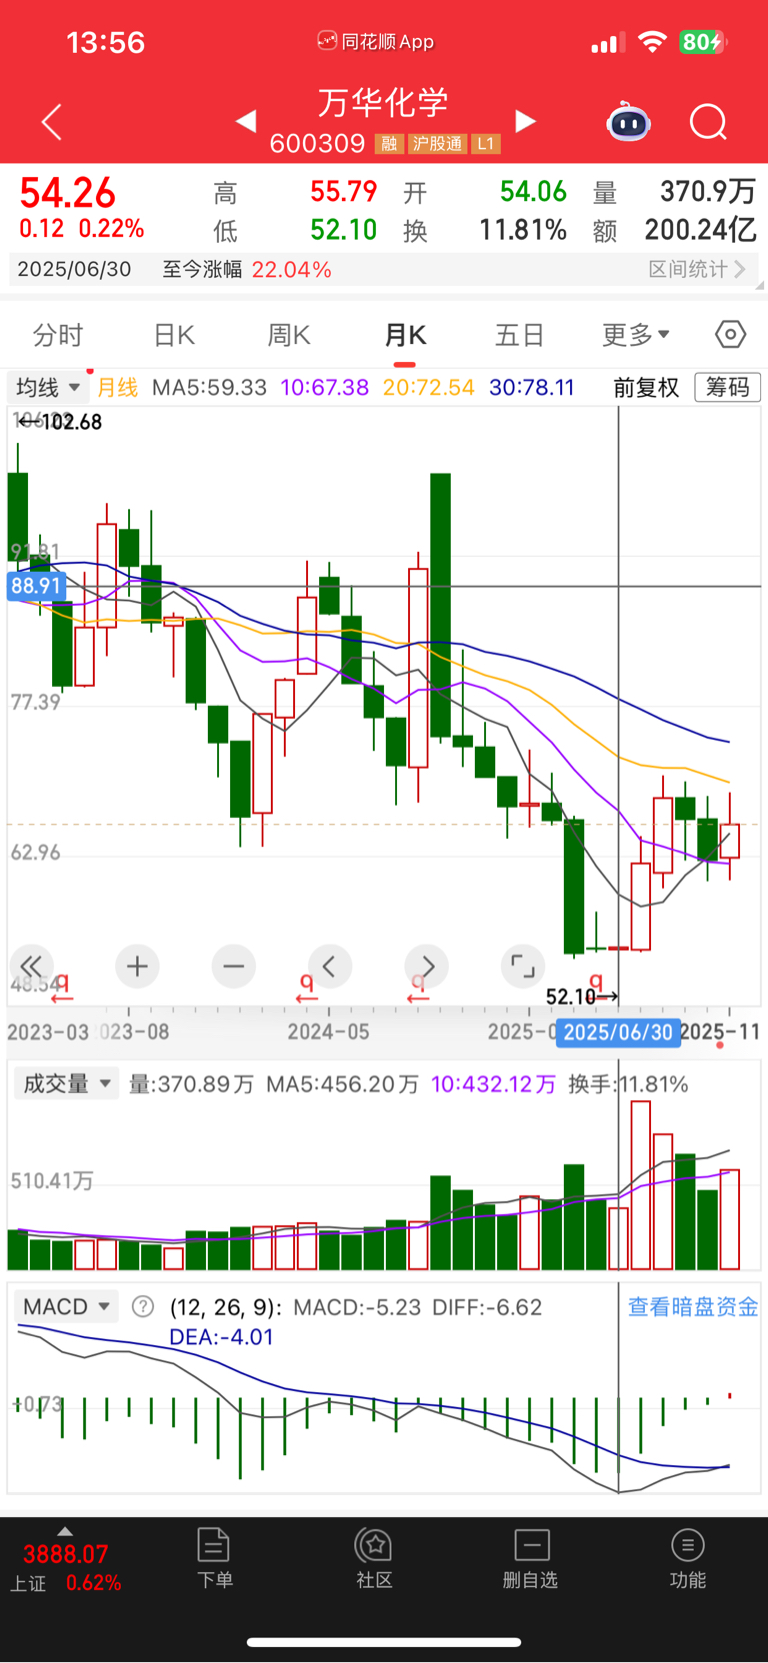Tap the 30:78.11 moving average label

[x=532, y=388]
